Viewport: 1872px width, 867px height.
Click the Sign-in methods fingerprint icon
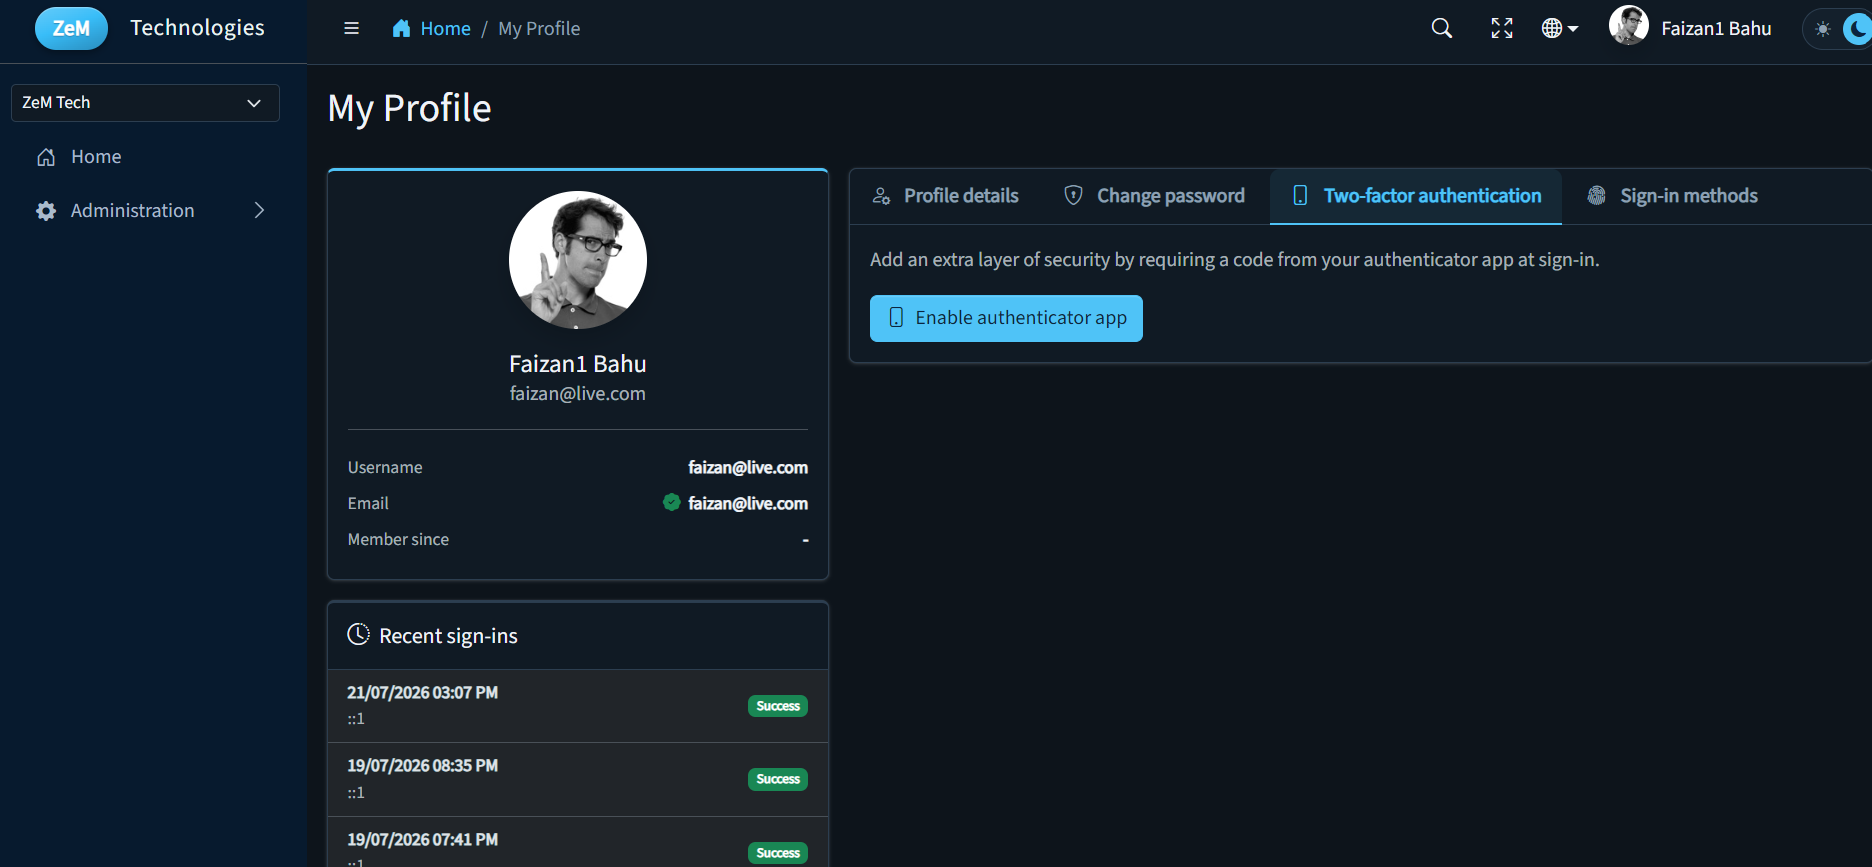tap(1597, 195)
